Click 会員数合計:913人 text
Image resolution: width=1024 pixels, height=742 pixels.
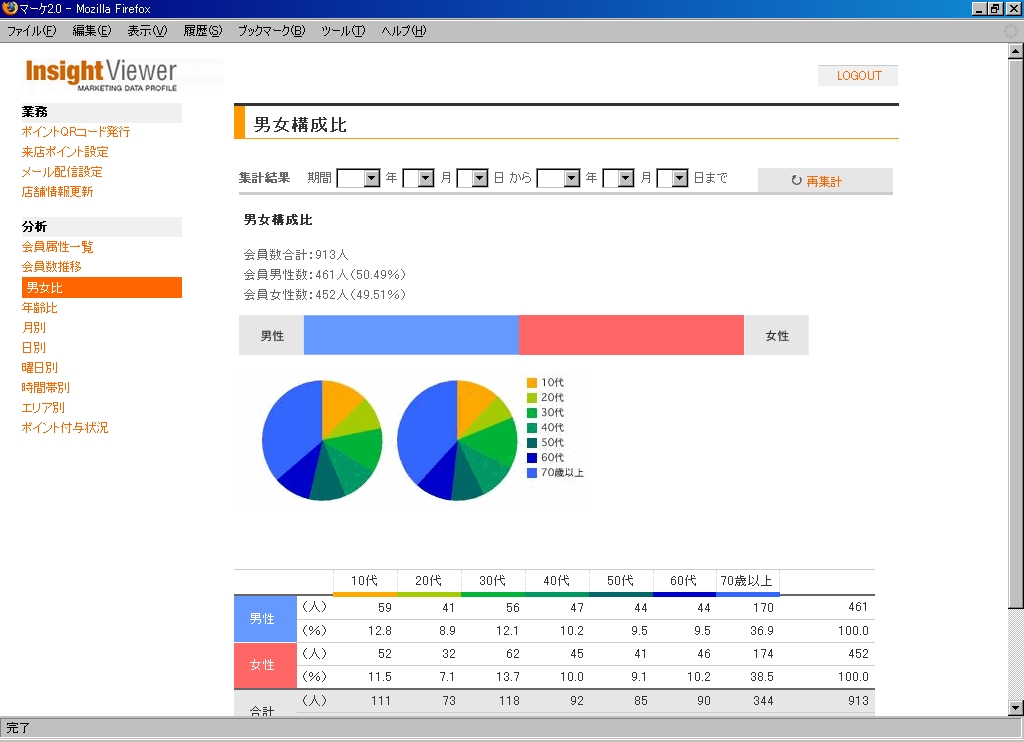tap(296, 254)
